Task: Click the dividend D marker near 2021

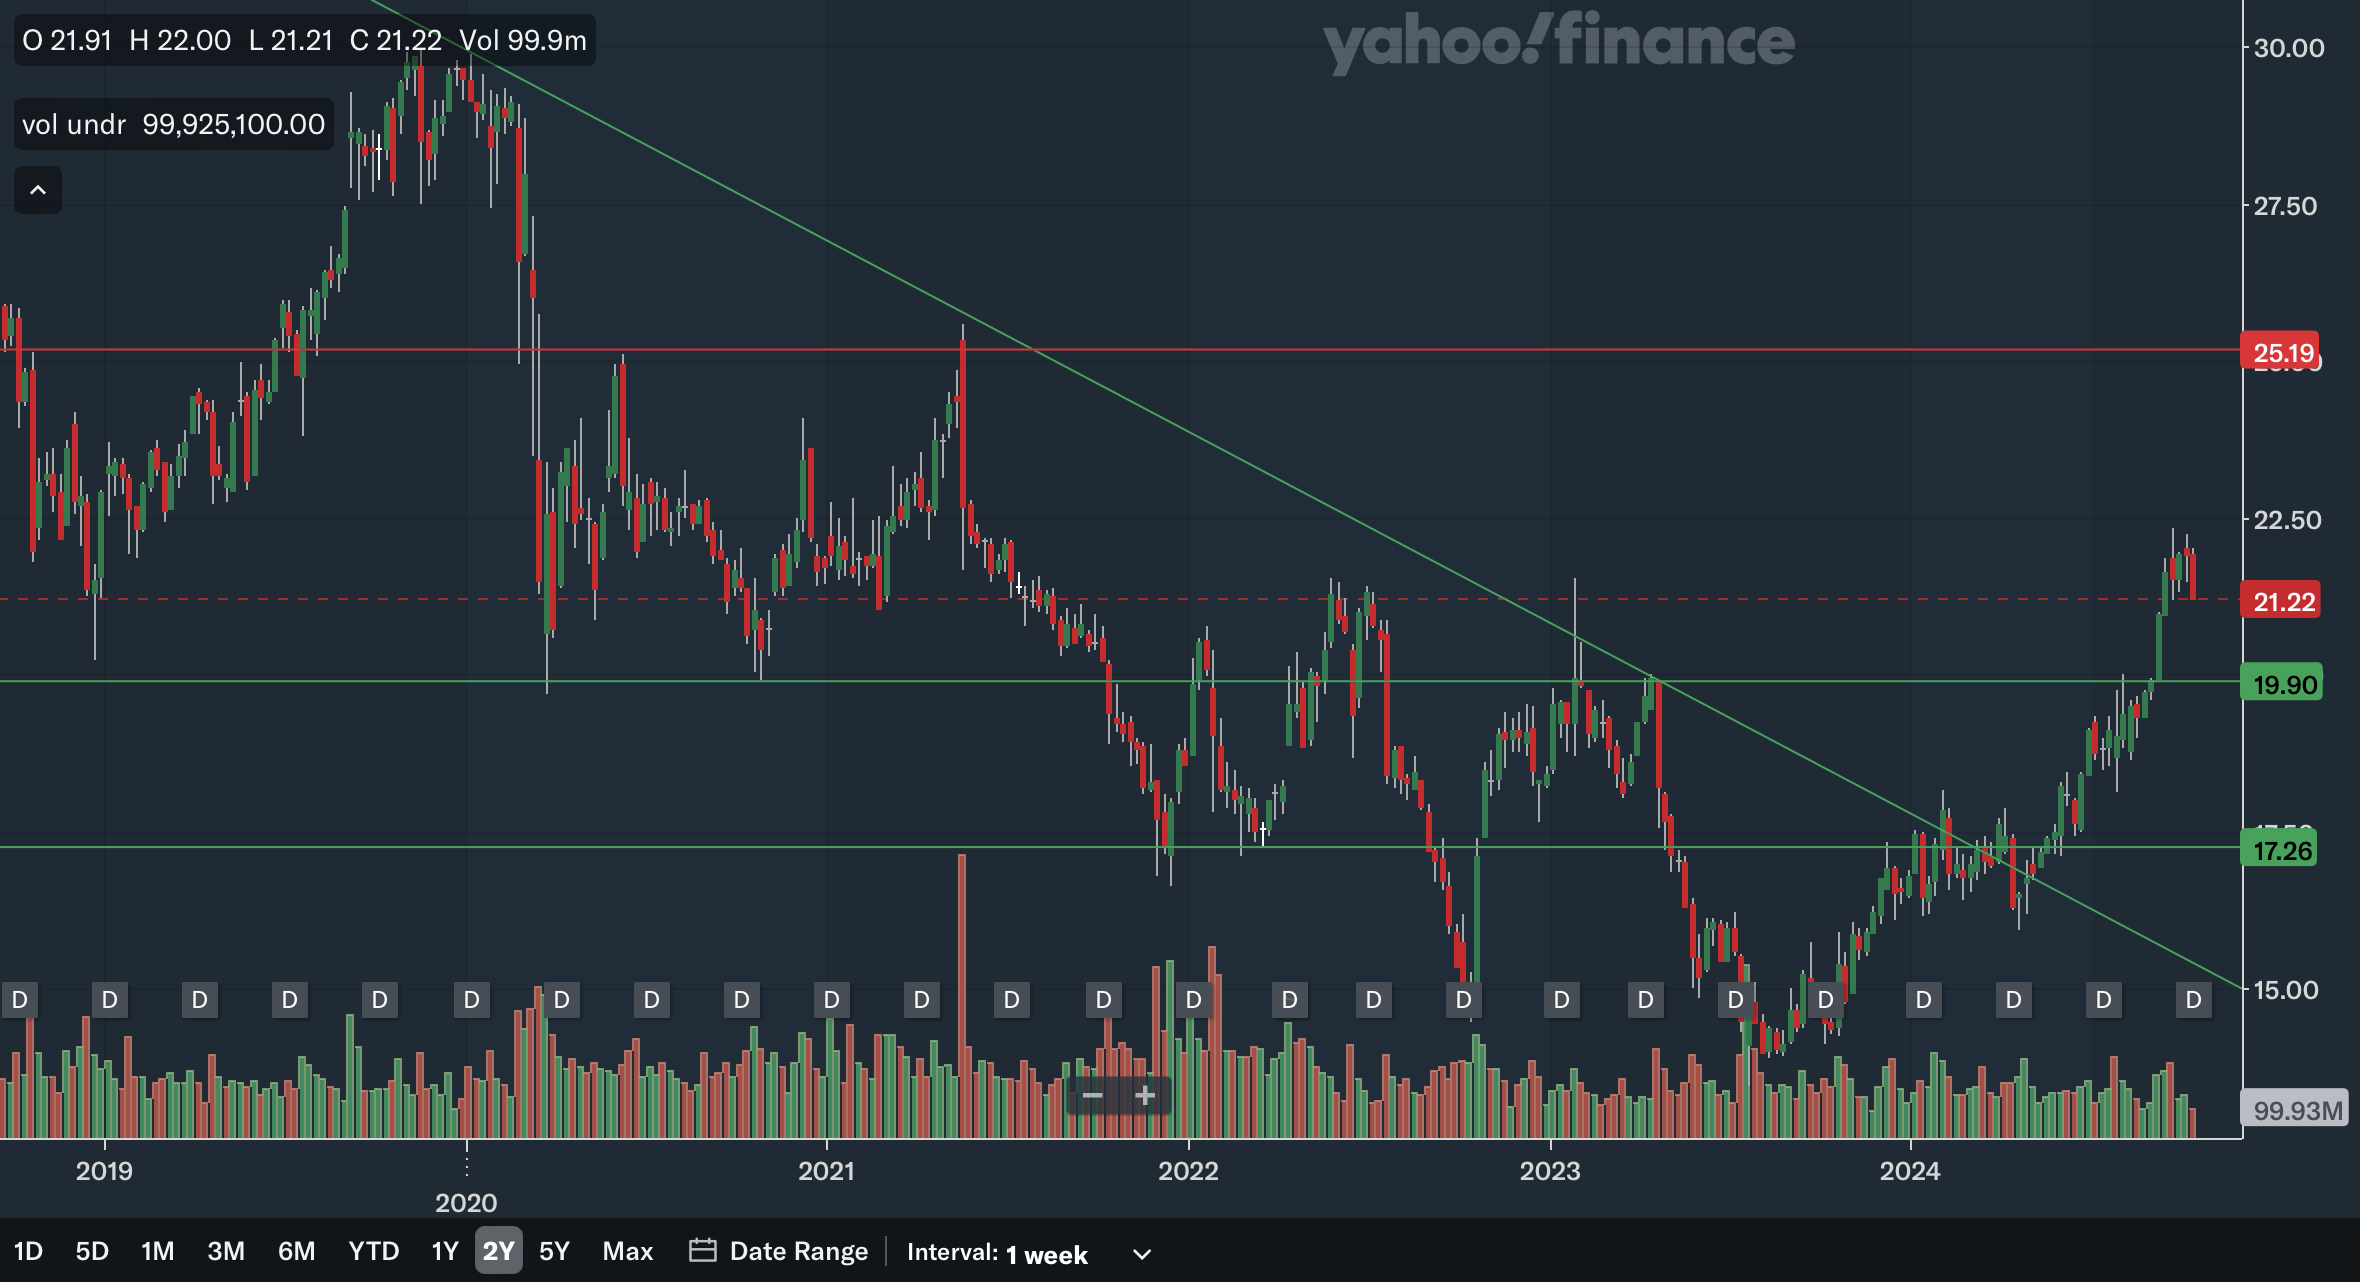Action: (x=832, y=1000)
